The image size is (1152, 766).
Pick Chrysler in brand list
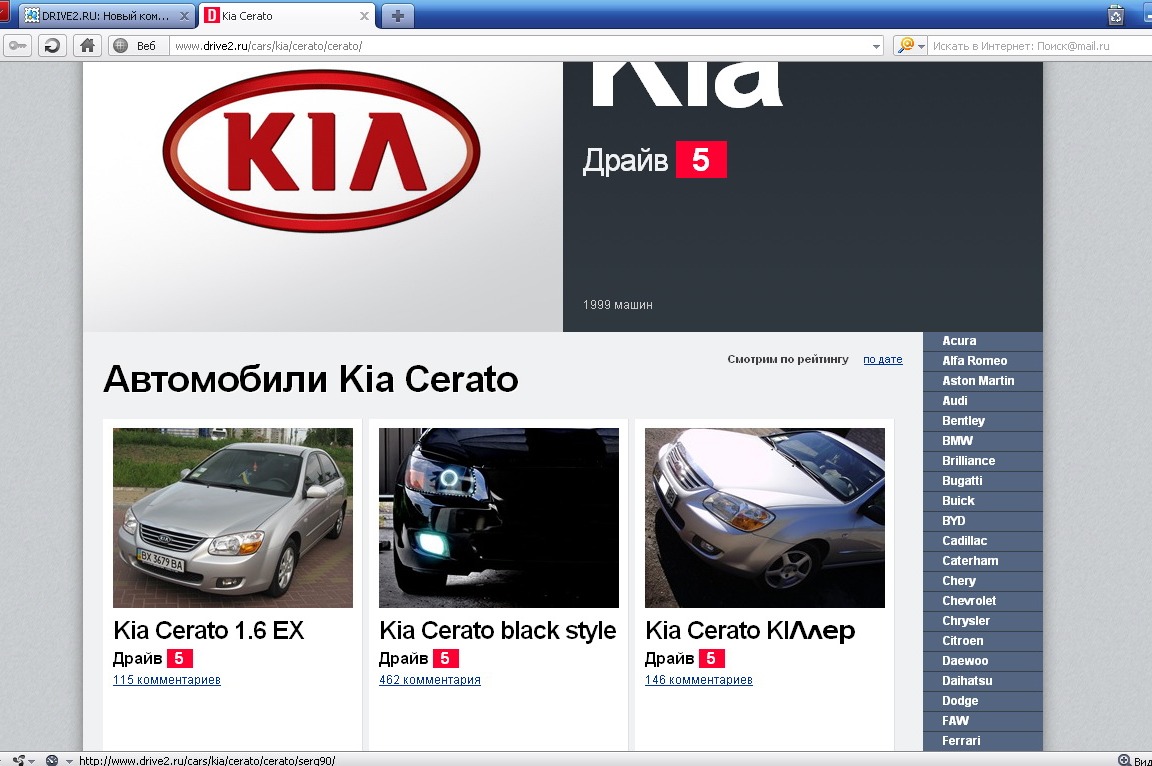tap(982, 621)
